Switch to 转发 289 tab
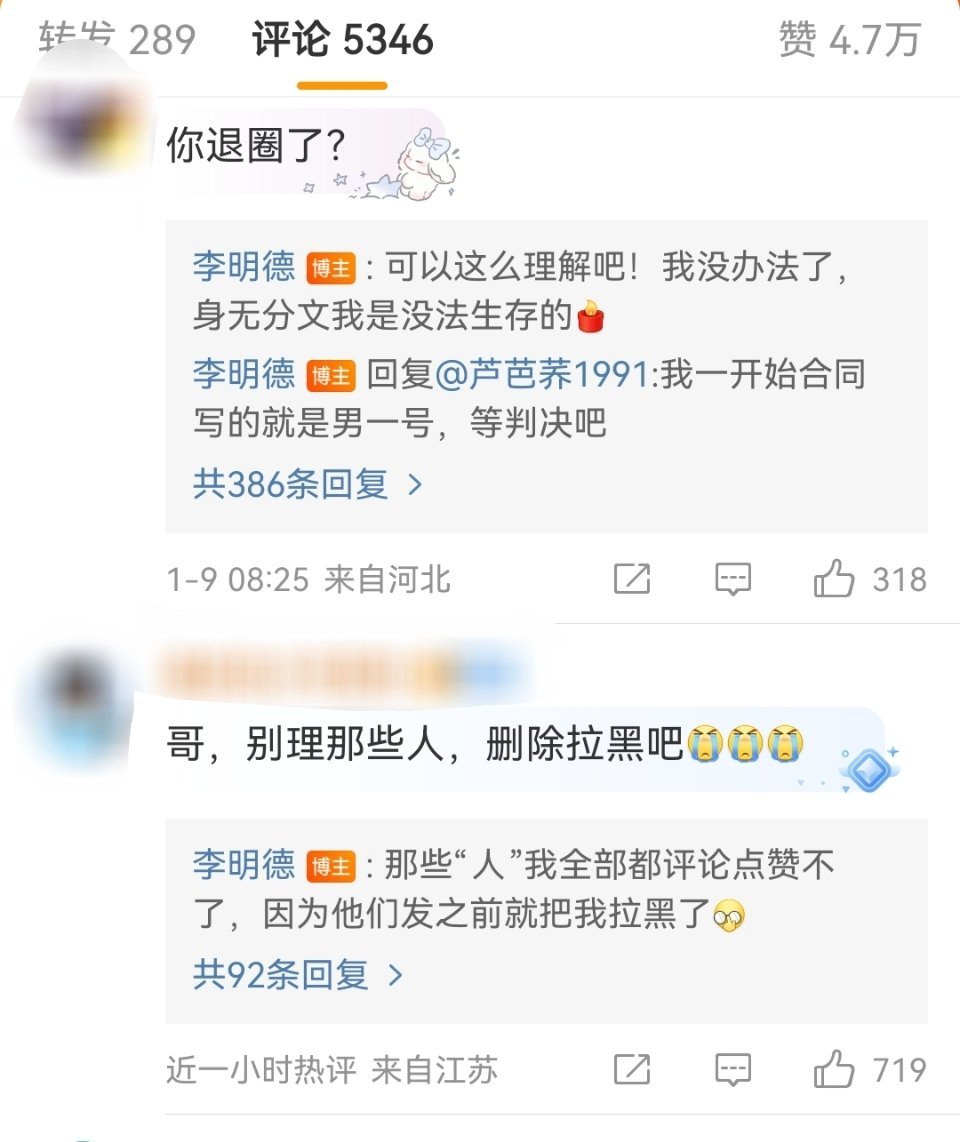 click(117, 39)
